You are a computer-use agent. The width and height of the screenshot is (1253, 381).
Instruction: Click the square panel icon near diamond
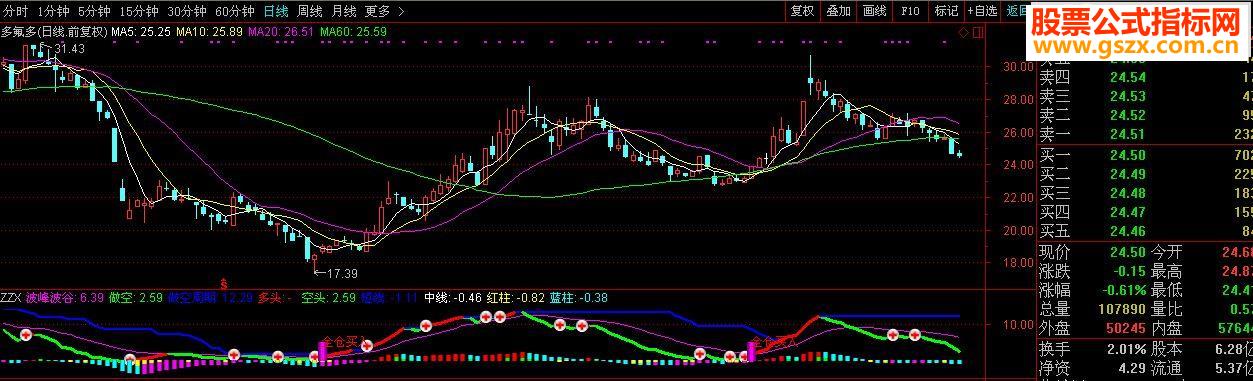pos(978,32)
